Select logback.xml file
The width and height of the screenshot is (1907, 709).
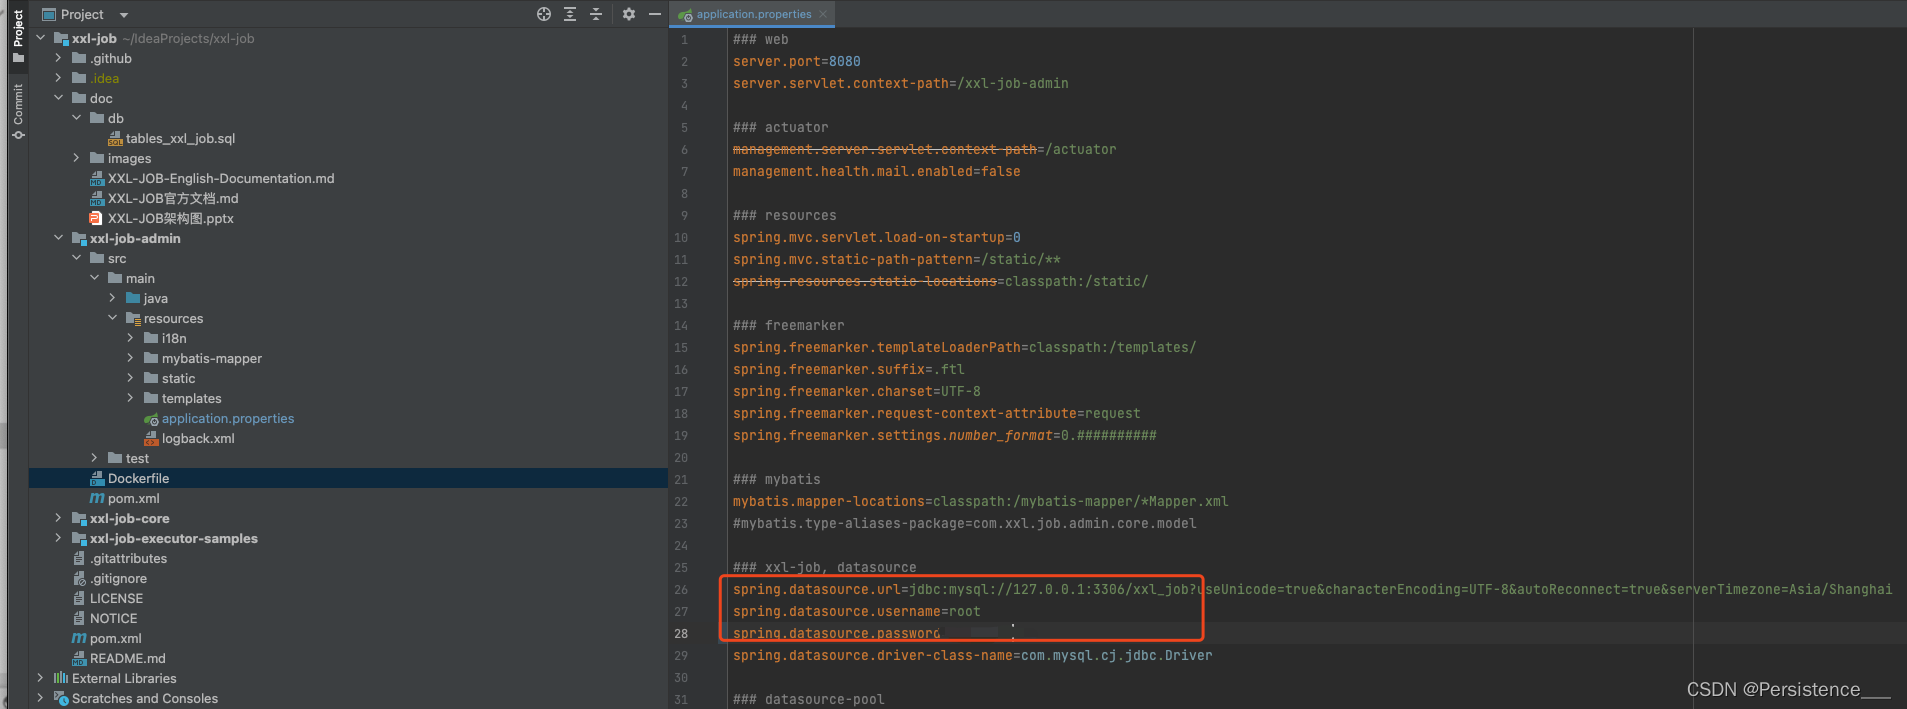[x=198, y=438]
